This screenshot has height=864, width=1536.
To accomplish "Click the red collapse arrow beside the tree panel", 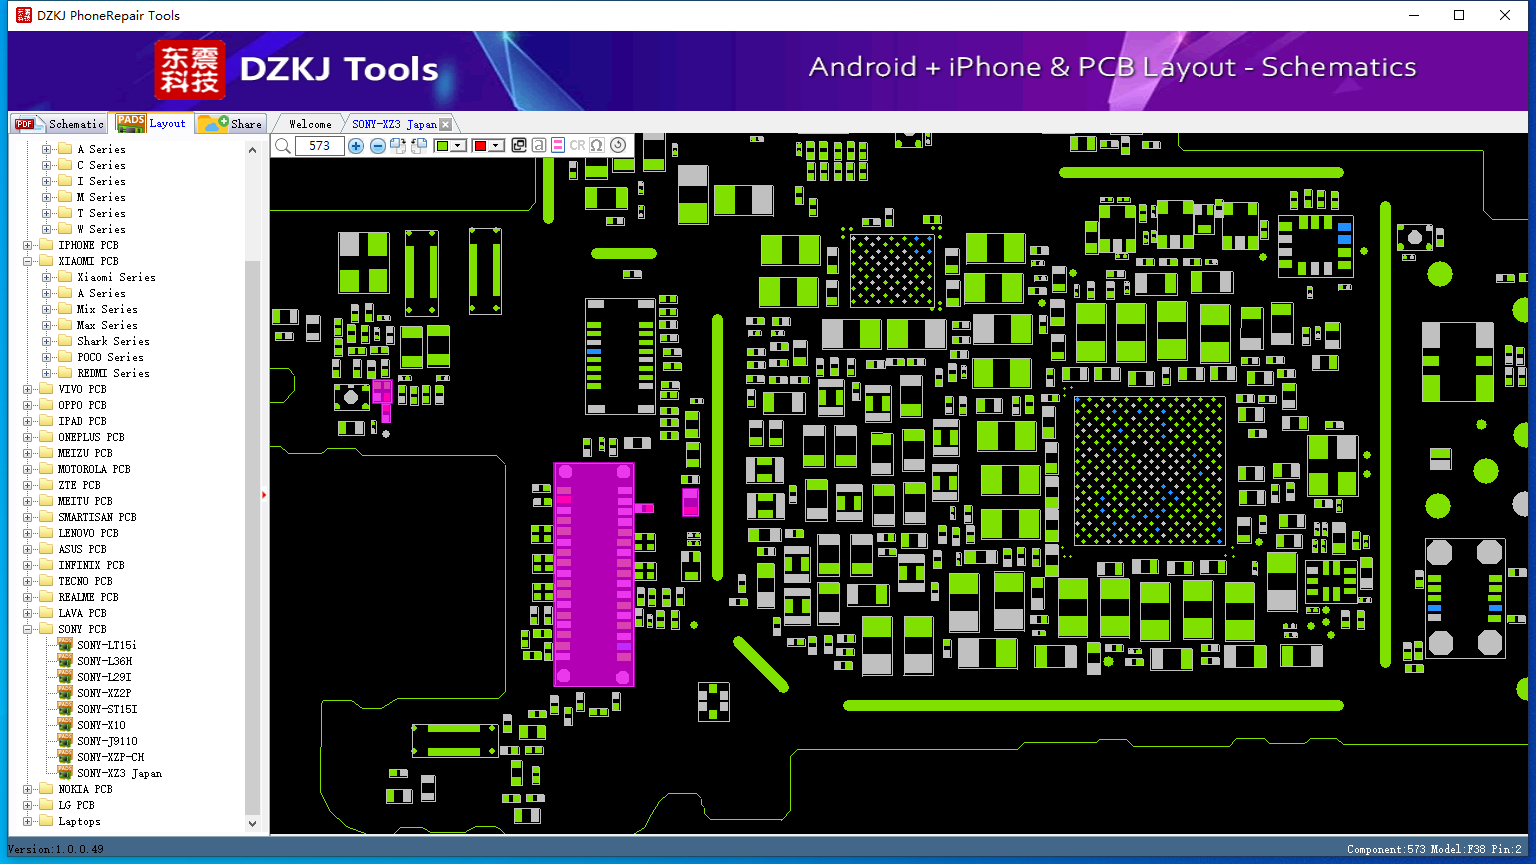I will click(264, 494).
